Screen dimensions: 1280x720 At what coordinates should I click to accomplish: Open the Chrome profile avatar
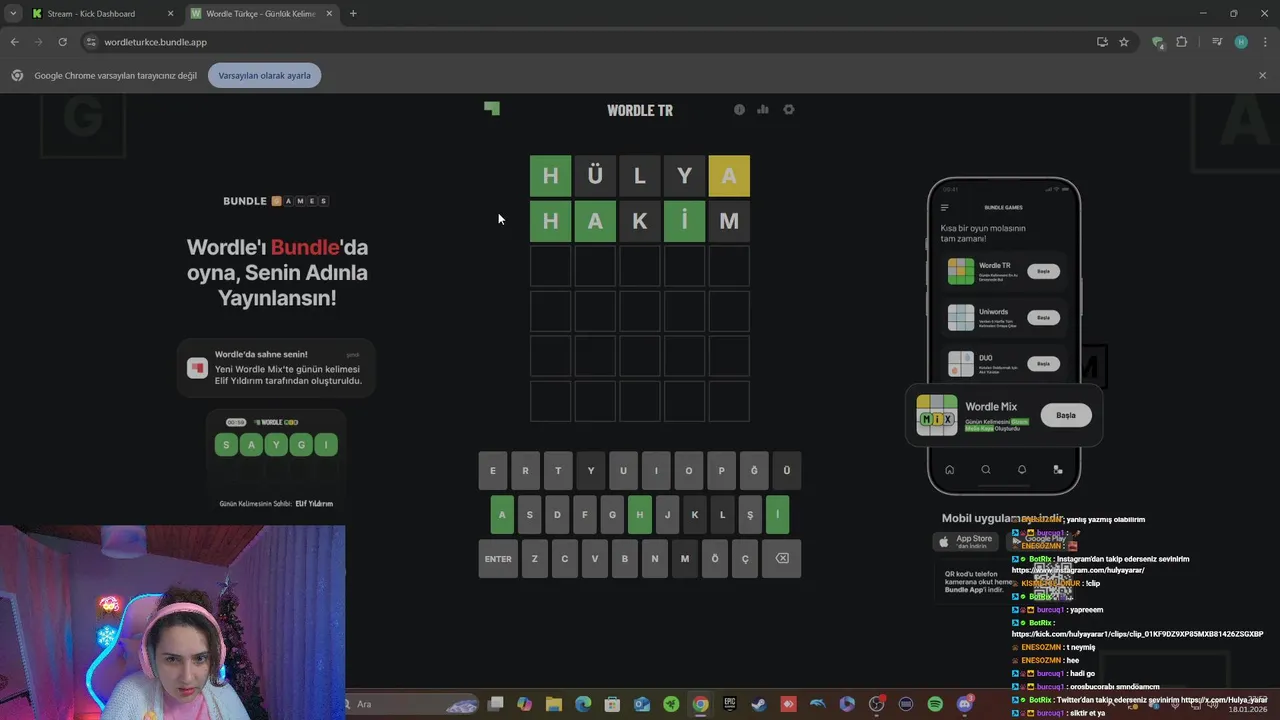coord(1241,42)
